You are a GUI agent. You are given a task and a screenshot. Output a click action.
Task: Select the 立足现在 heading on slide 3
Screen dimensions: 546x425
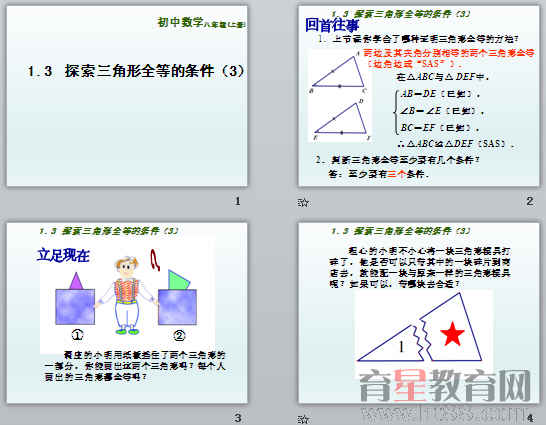(63, 255)
